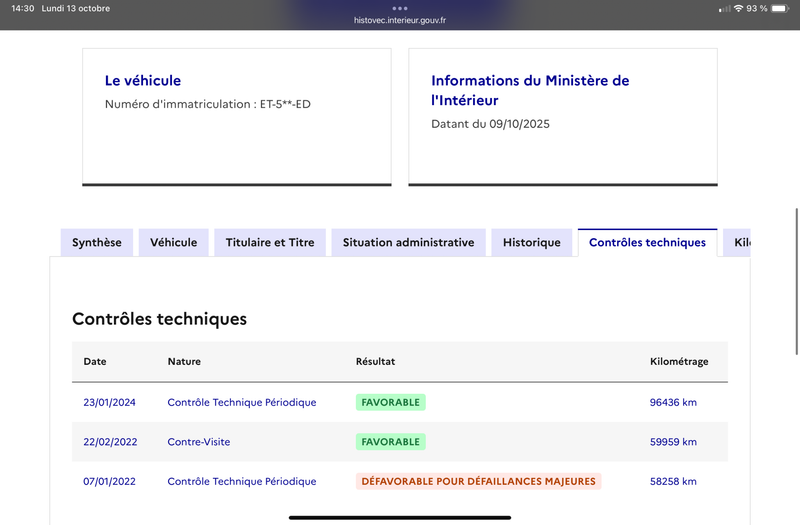The height and width of the screenshot is (525, 800).
Task: Click the Contre-Visite entry
Action: [x=199, y=441]
